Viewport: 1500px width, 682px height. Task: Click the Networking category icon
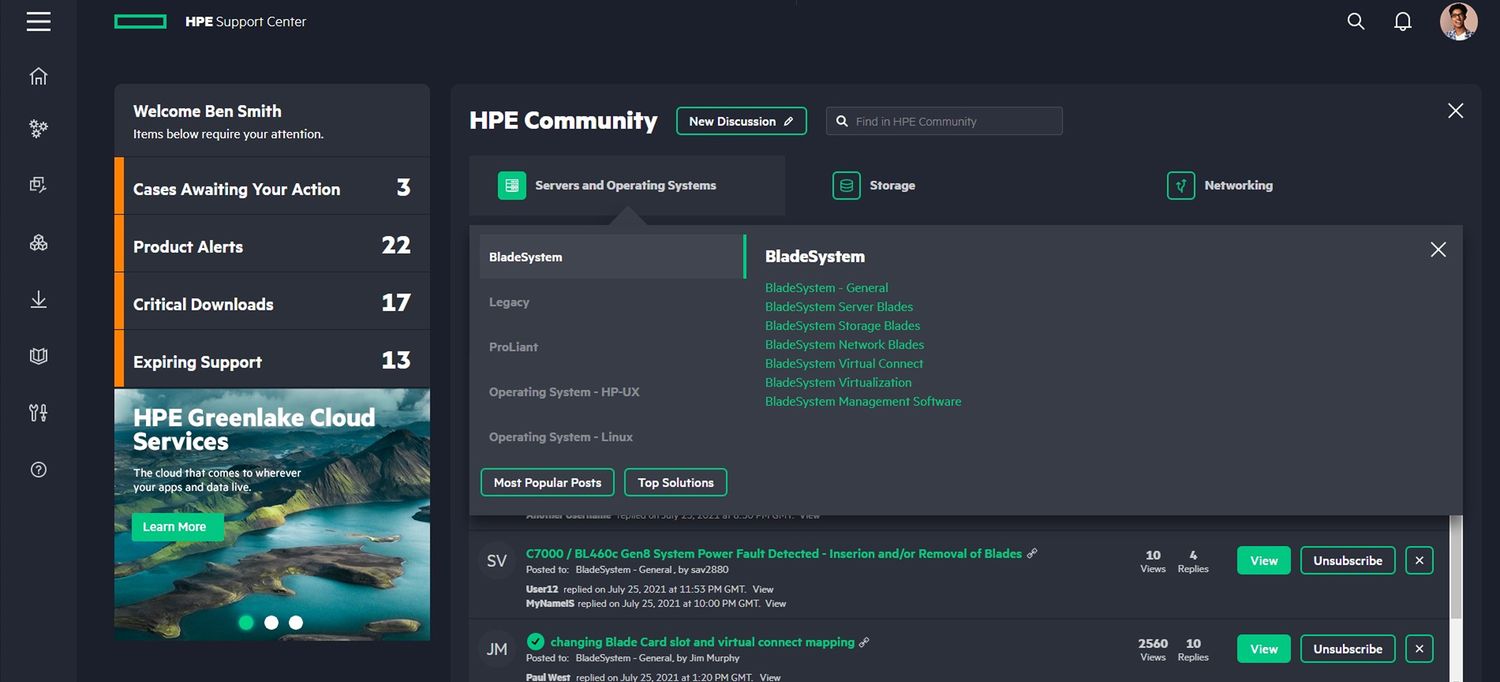point(1181,185)
